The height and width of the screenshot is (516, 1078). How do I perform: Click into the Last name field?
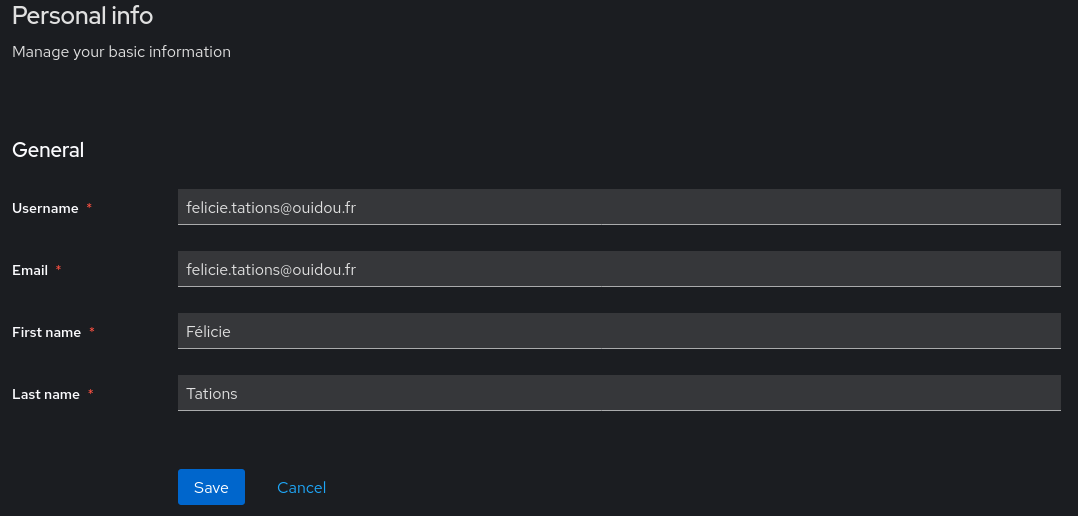[x=618, y=393]
